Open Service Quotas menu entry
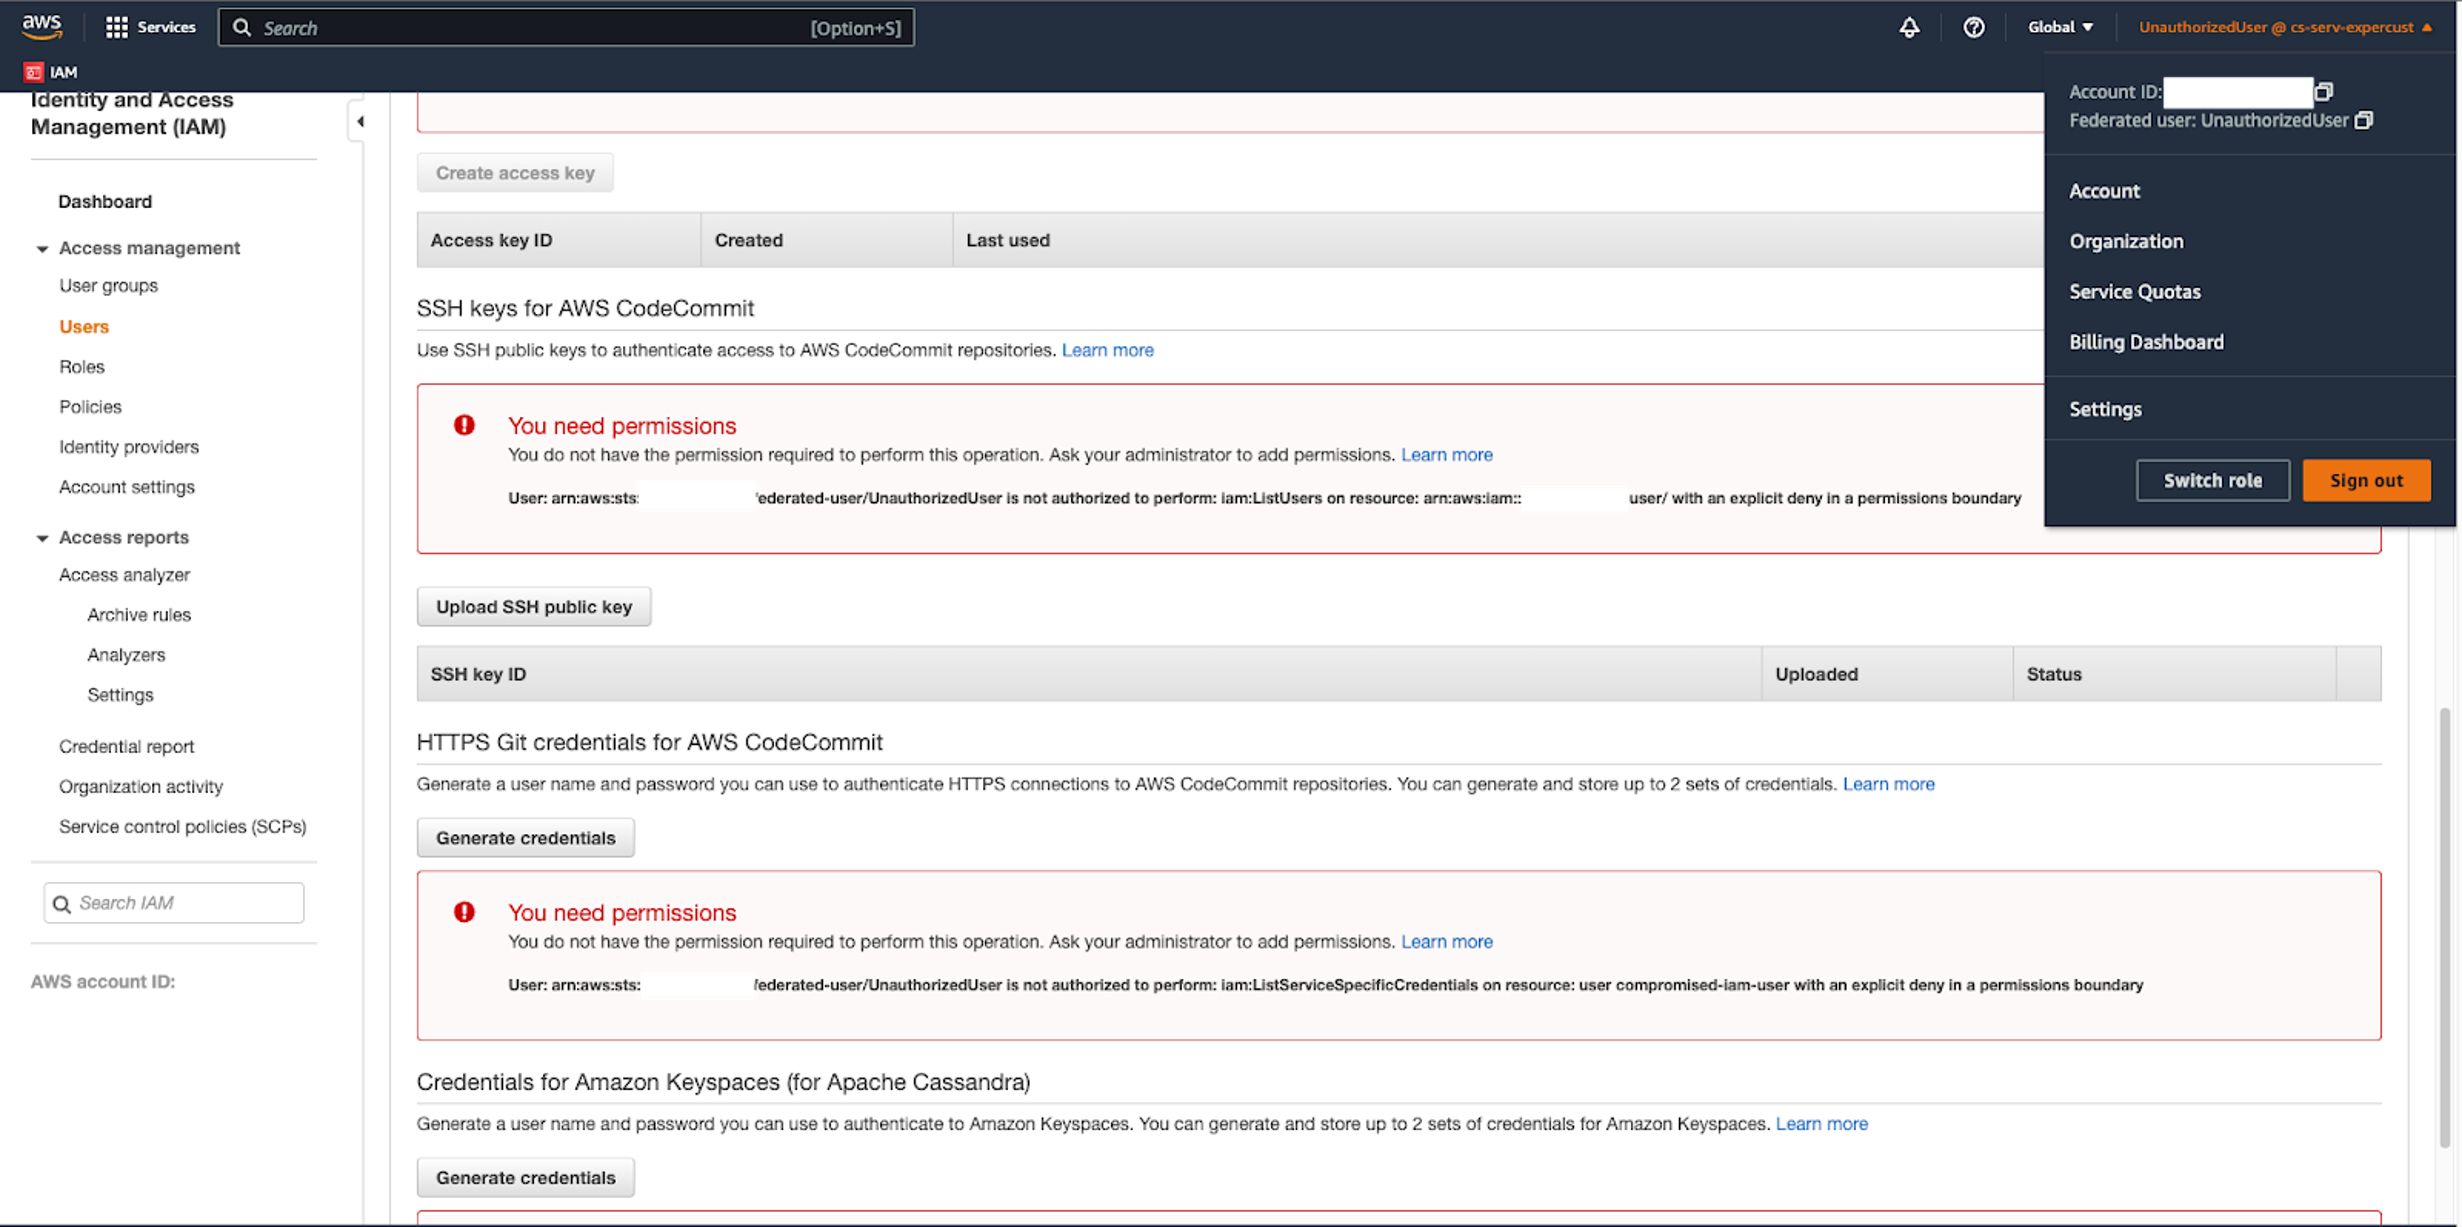This screenshot has width=2462, height=1227. [2135, 291]
